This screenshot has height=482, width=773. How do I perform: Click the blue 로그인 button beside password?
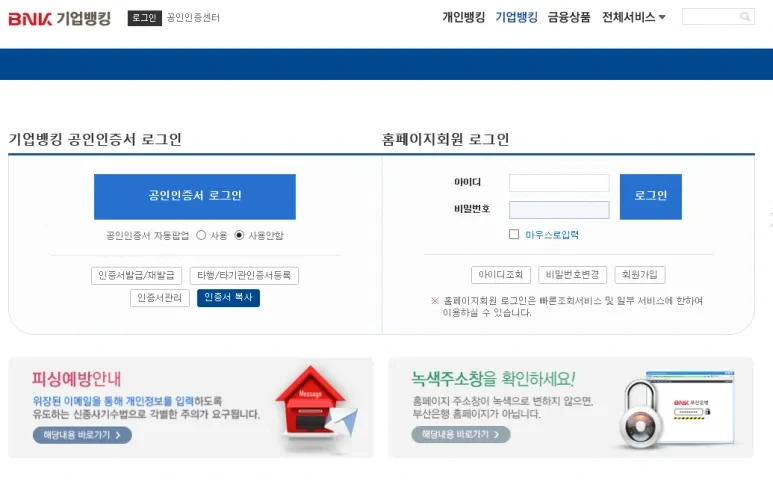tap(651, 196)
